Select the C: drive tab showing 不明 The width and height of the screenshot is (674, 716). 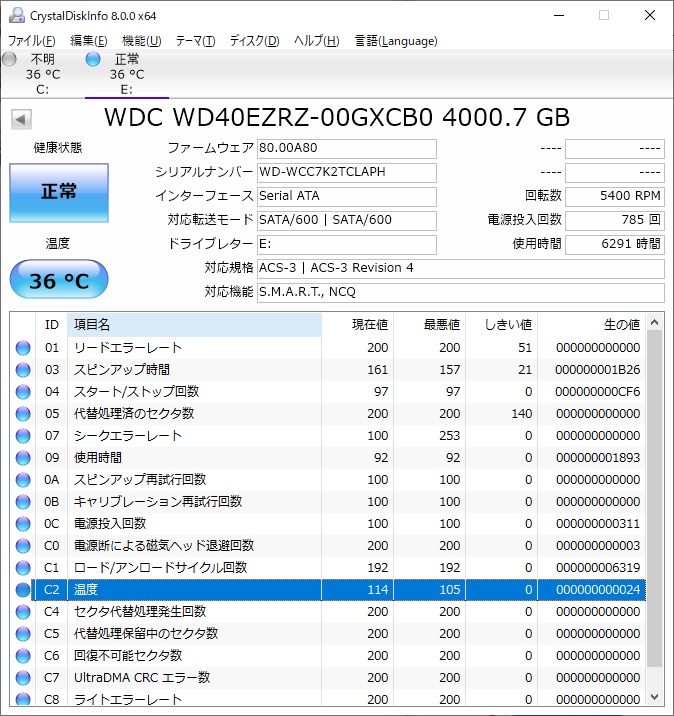[42, 74]
